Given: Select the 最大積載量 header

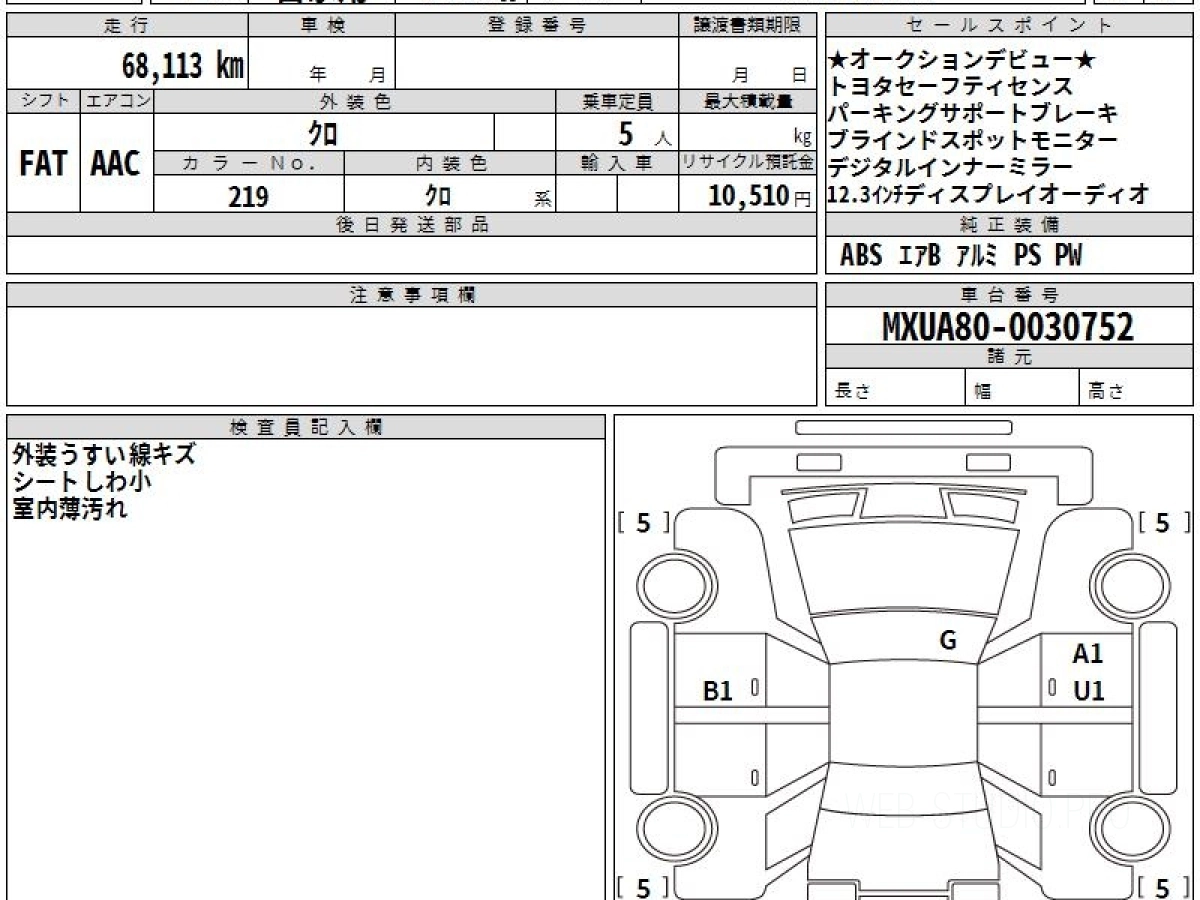Looking at the screenshot, I should click(x=747, y=101).
